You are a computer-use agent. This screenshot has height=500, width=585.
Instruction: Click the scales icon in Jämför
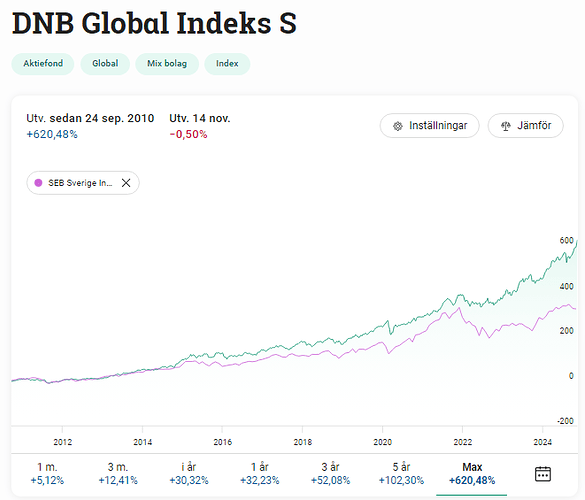tap(506, 126)
